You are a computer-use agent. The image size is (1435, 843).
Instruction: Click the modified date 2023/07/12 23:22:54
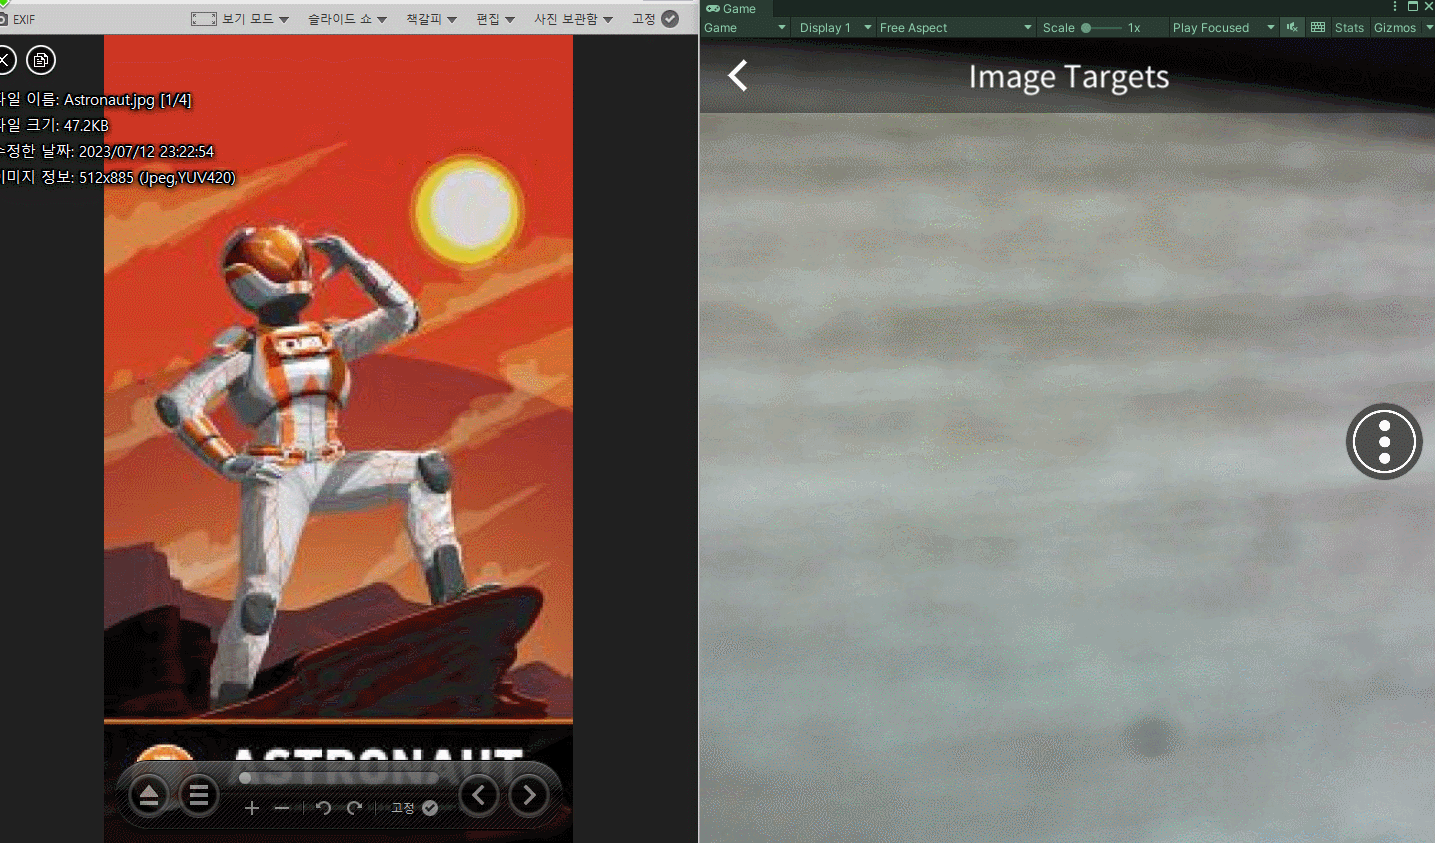(146, 152)
